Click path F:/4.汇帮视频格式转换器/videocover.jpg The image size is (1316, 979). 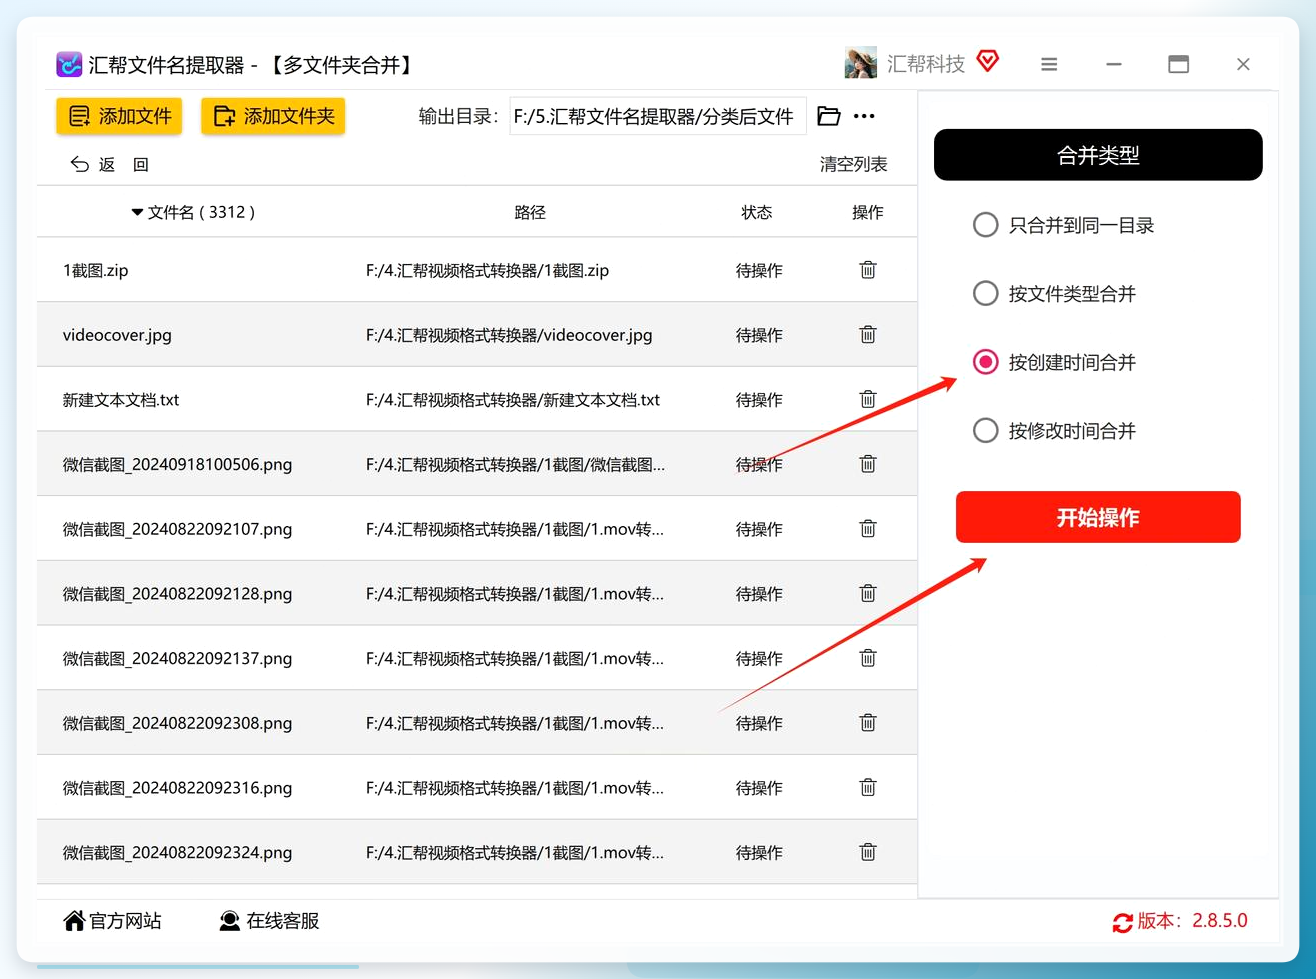pos(509,335)
